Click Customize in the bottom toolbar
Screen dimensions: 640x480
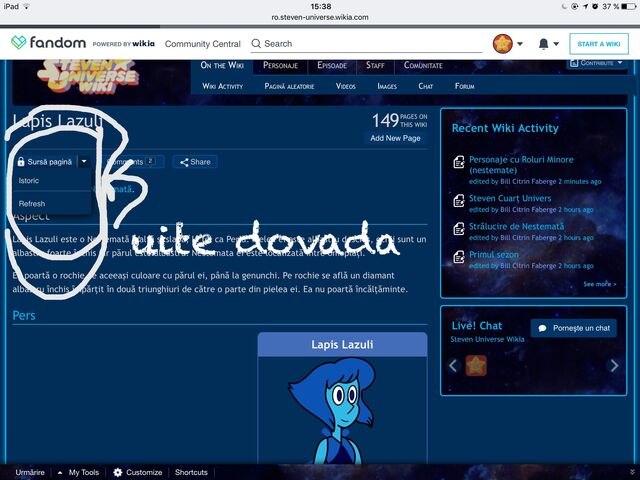coord(144,472)
